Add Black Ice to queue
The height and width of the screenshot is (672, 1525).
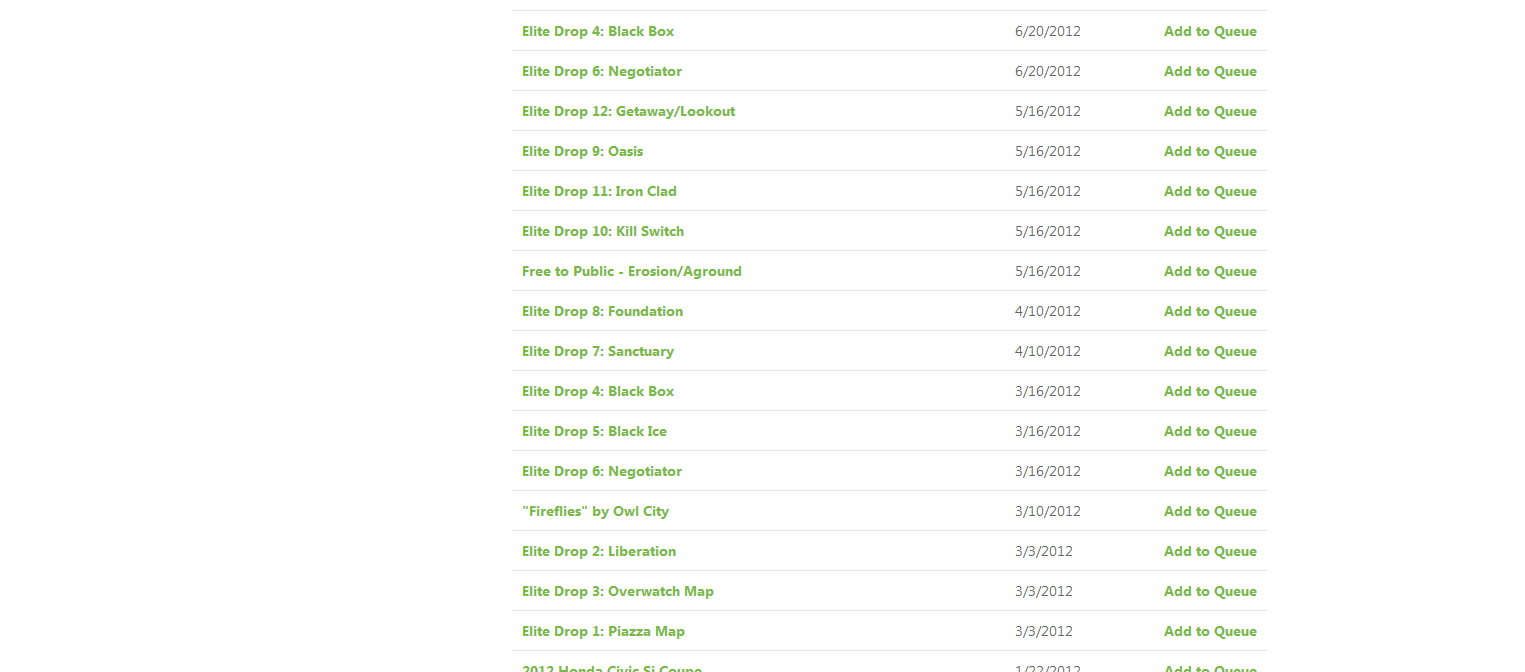click(x=1210, y=431)
